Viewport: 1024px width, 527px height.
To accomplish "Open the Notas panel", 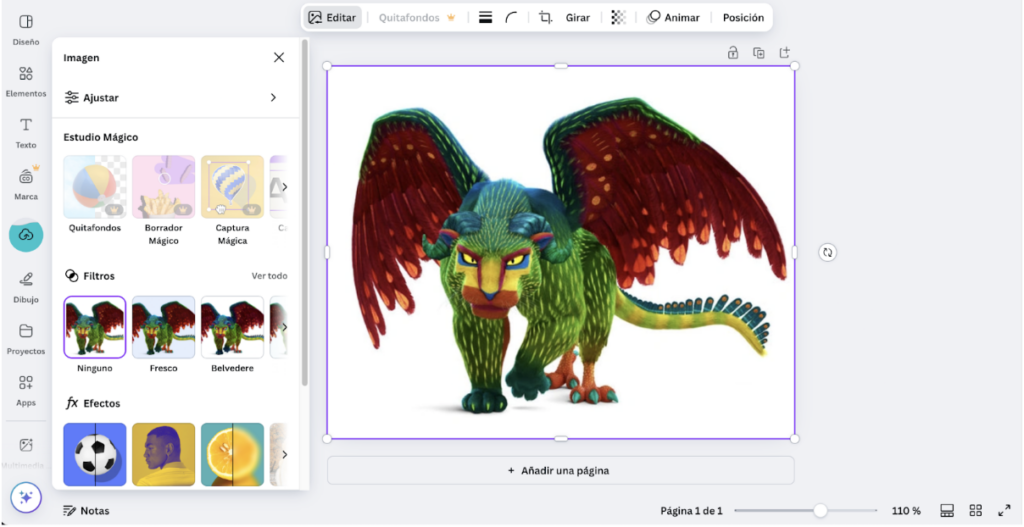I will click(x=86, y=511).
